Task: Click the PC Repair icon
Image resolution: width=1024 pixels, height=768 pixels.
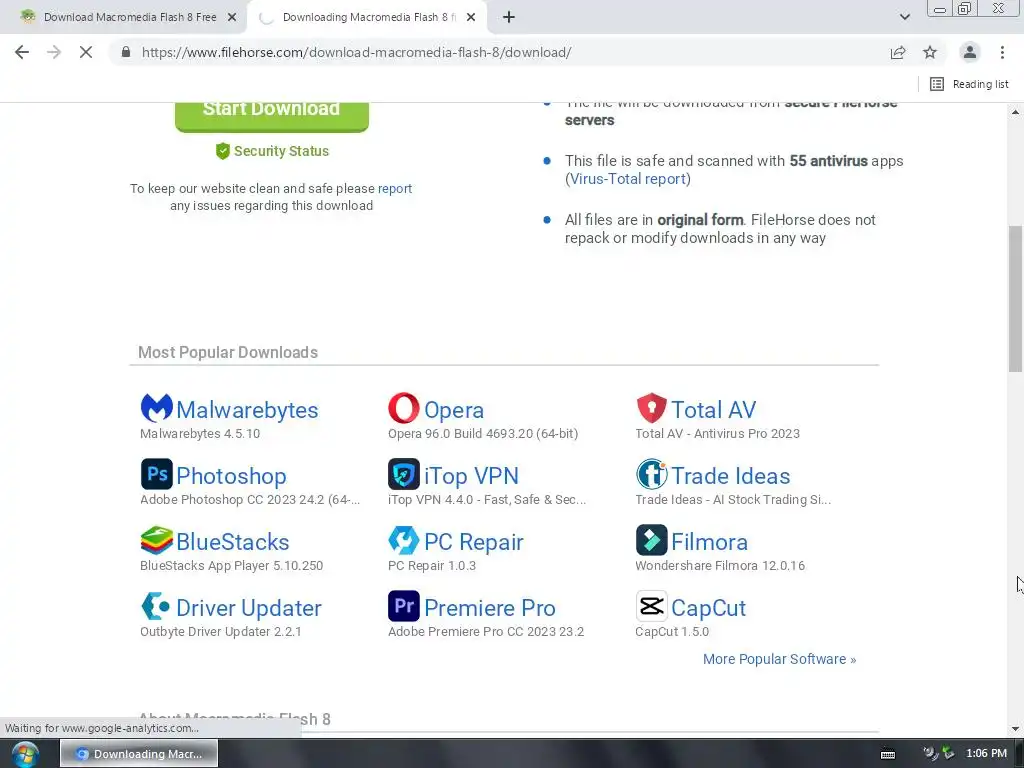Action: point(404,540)
